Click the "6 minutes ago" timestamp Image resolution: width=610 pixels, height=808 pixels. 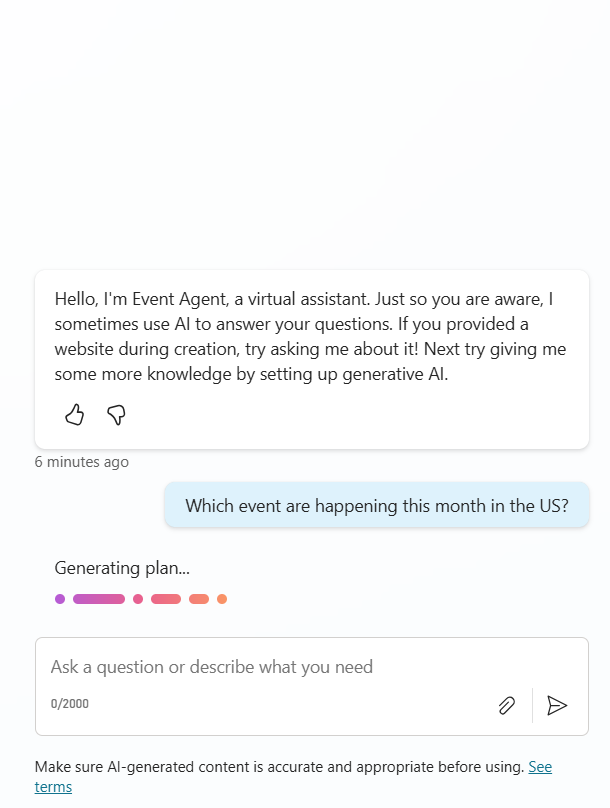point(81,462)
